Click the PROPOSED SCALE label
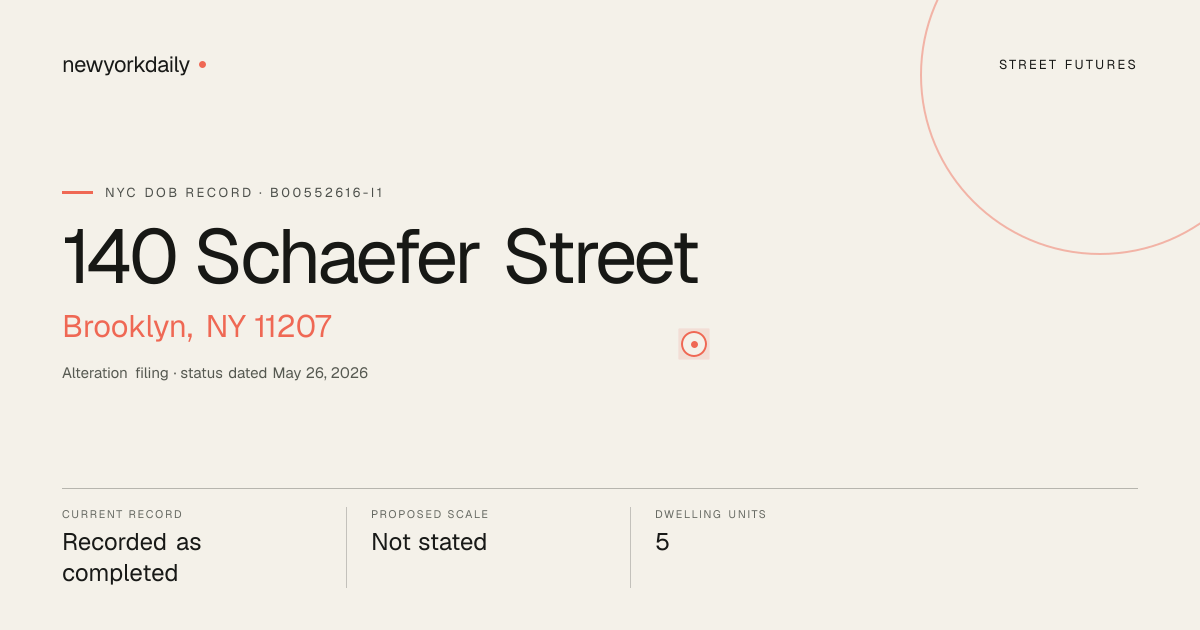This screenshot has width=1200, height=630. 430,514
